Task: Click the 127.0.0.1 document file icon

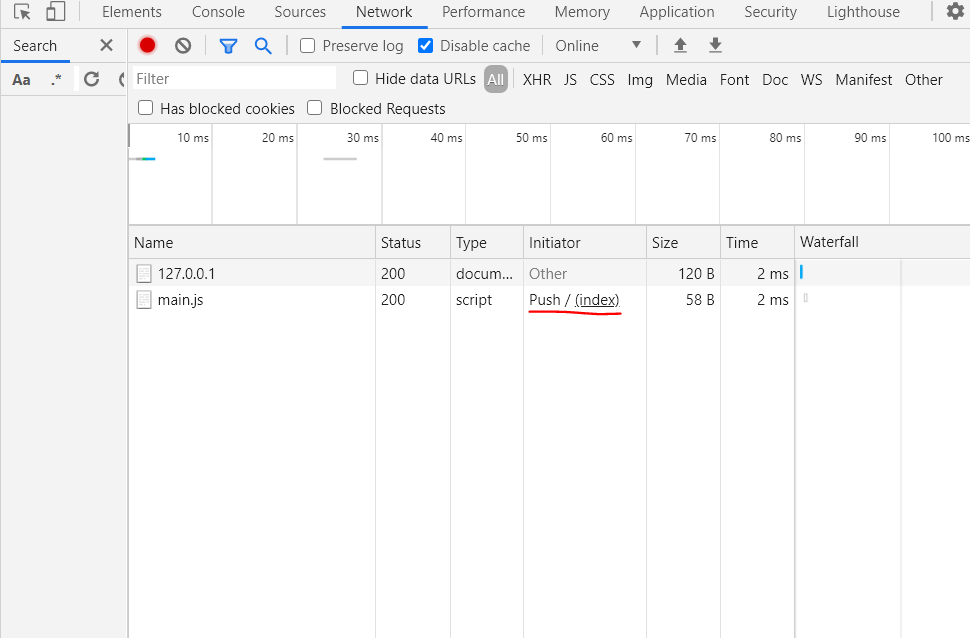Action: 144,274
